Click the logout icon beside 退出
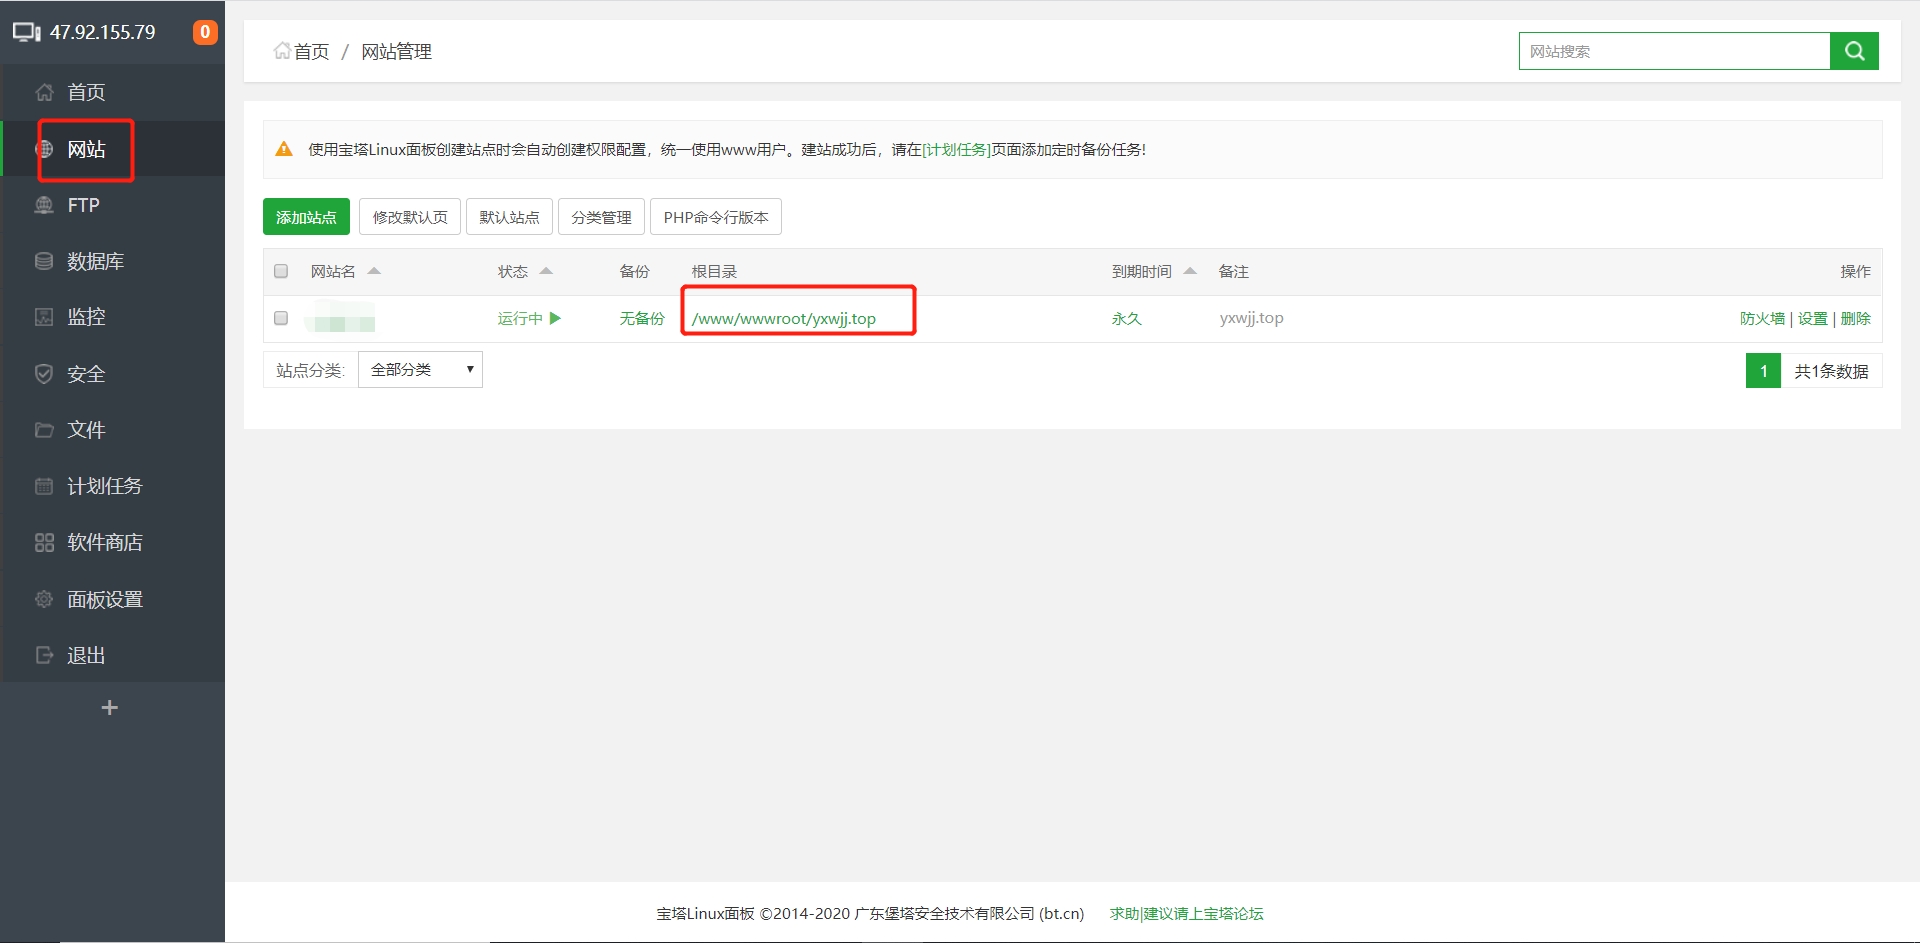 [x=44, y=655]
